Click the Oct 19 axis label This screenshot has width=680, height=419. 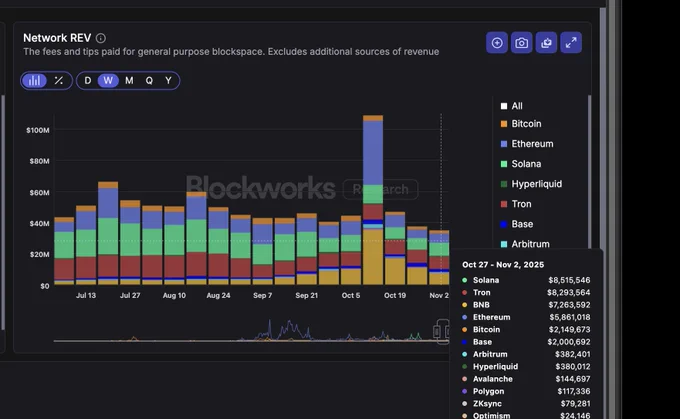395,295
